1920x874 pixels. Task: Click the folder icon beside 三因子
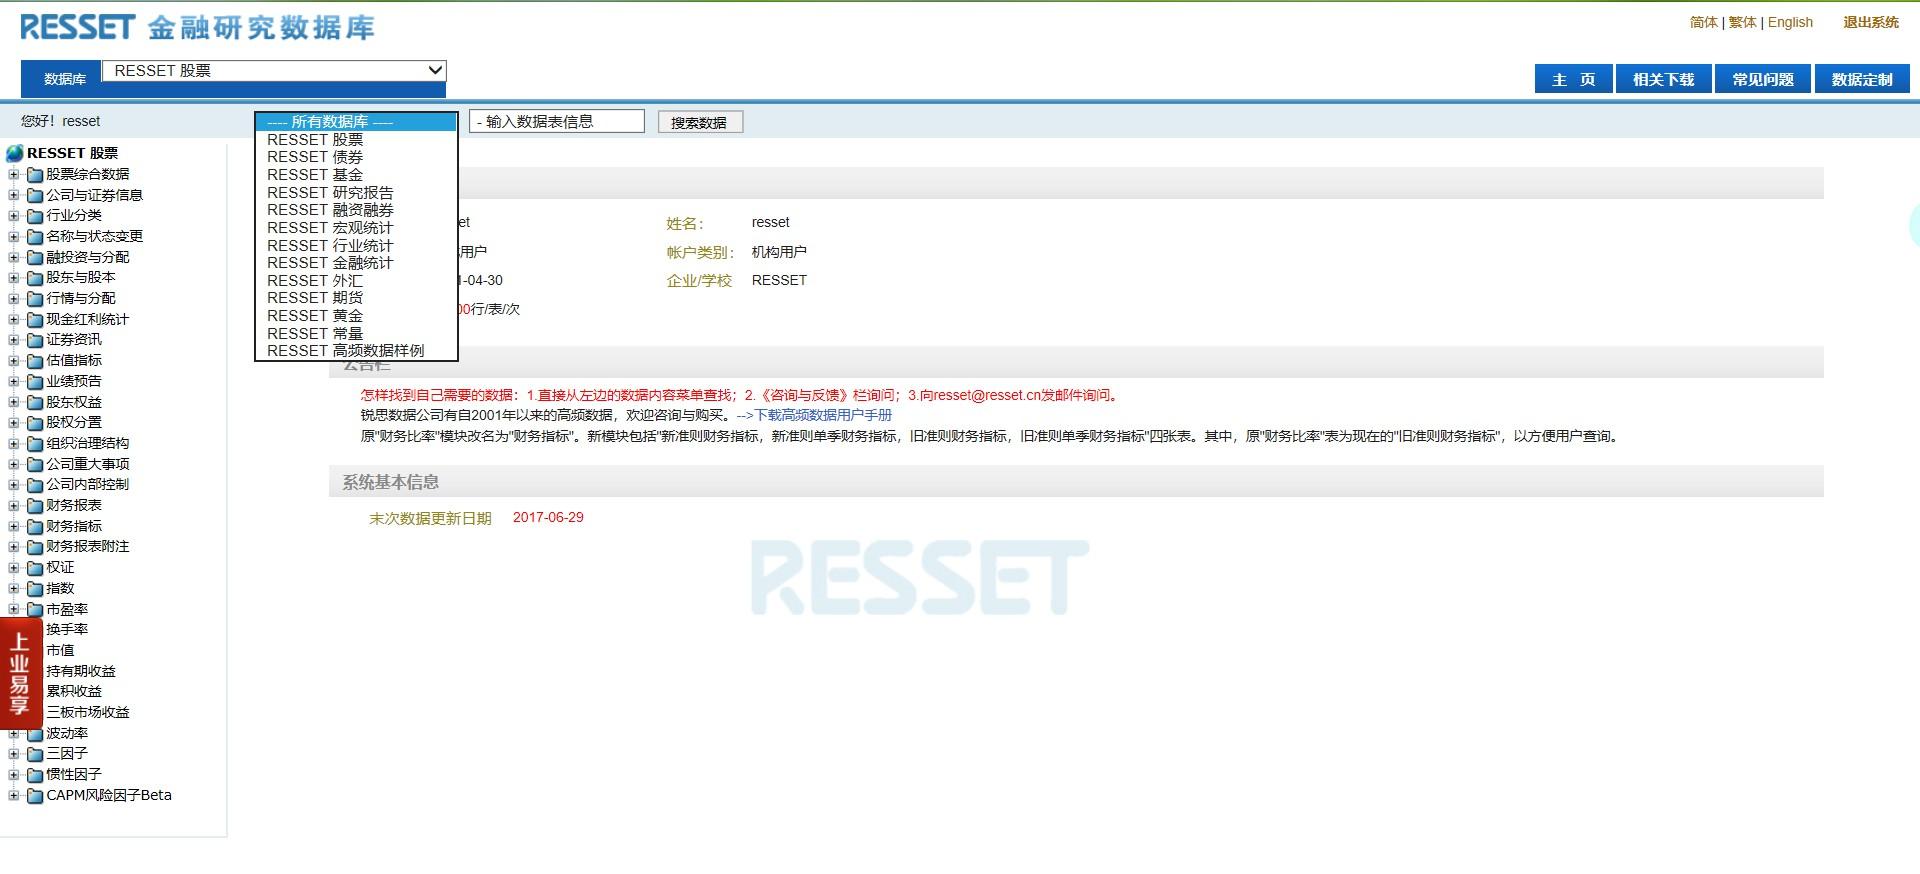point(35,754)
